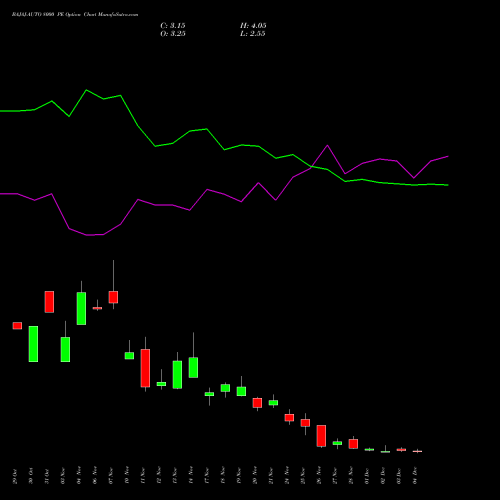The image size is (500, 500).
Task: Click the green candlestick for 13 Nov
Action: click(177, 375)
